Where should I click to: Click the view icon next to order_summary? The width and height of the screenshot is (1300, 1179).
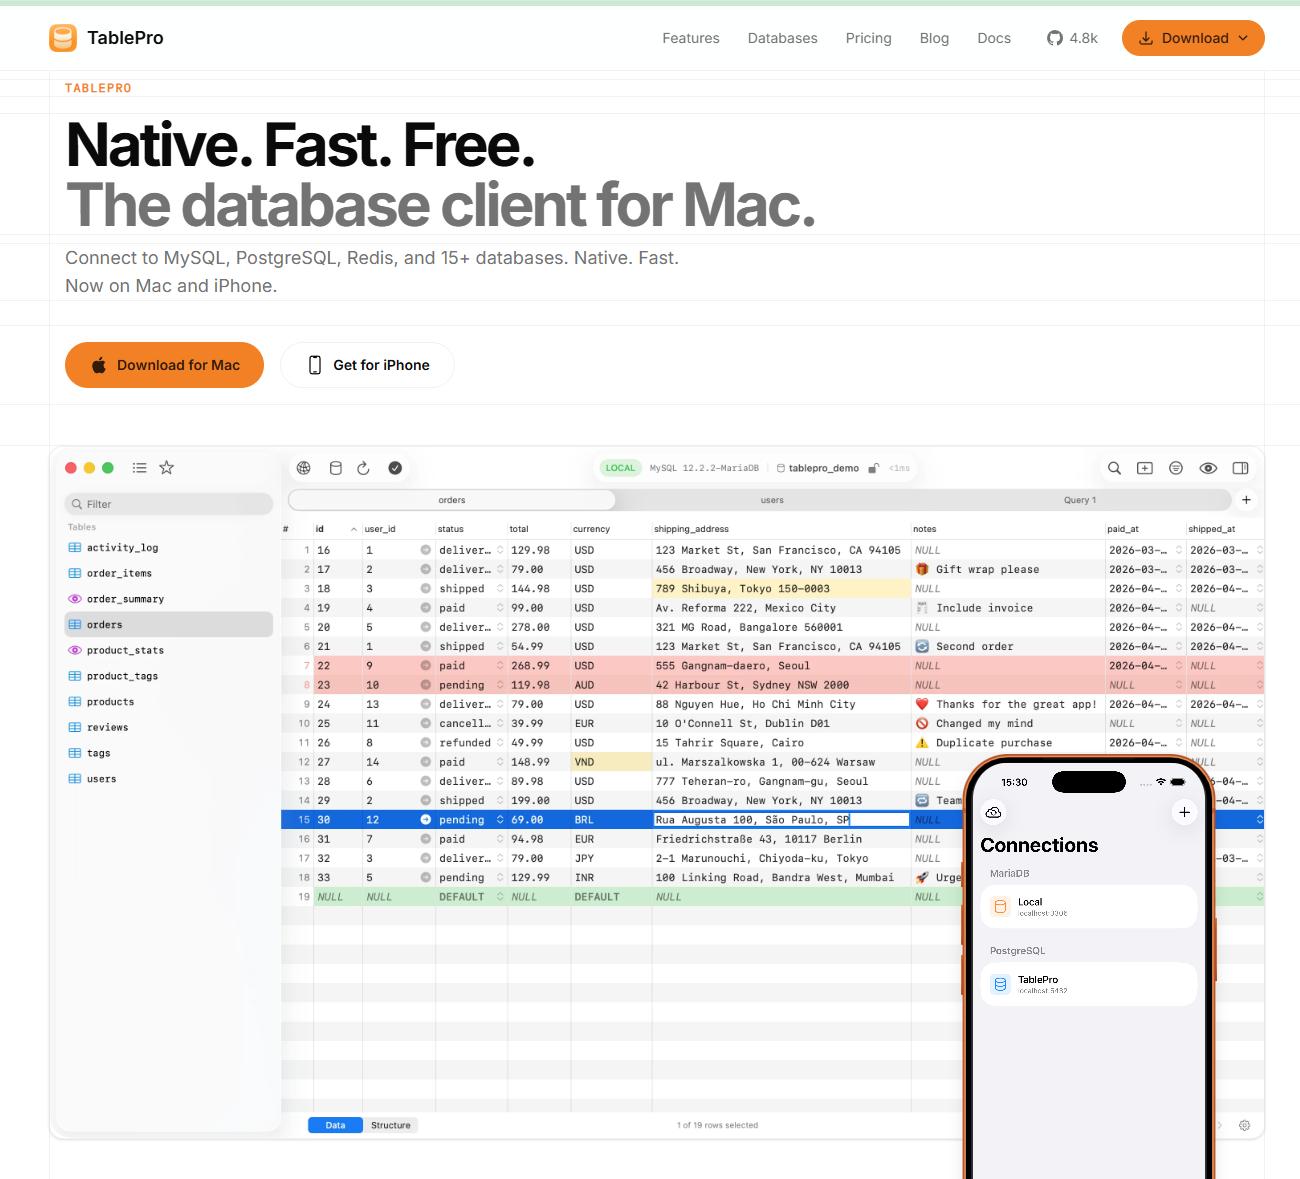pyautogui.click(x=74, y=599)
